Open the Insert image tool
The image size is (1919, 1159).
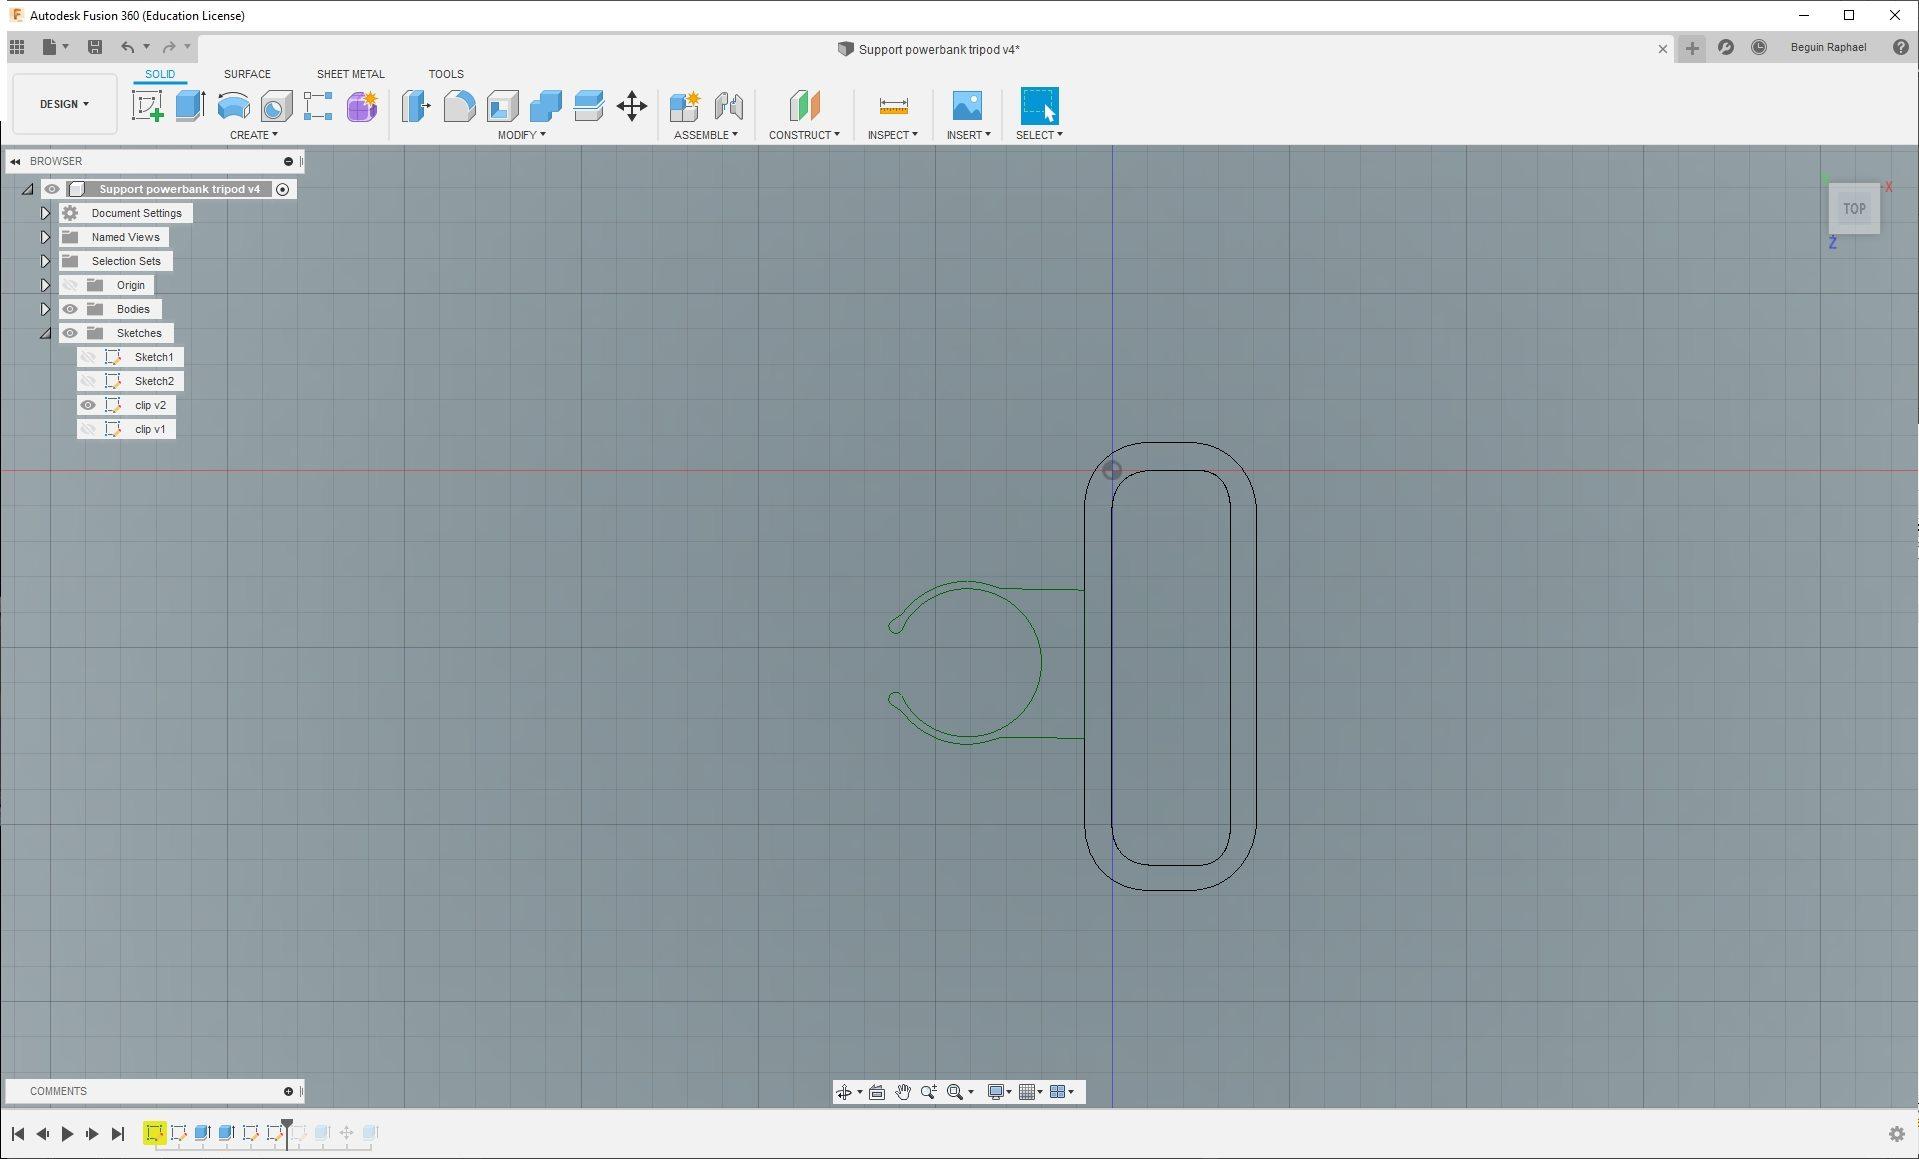click(967, 106)
